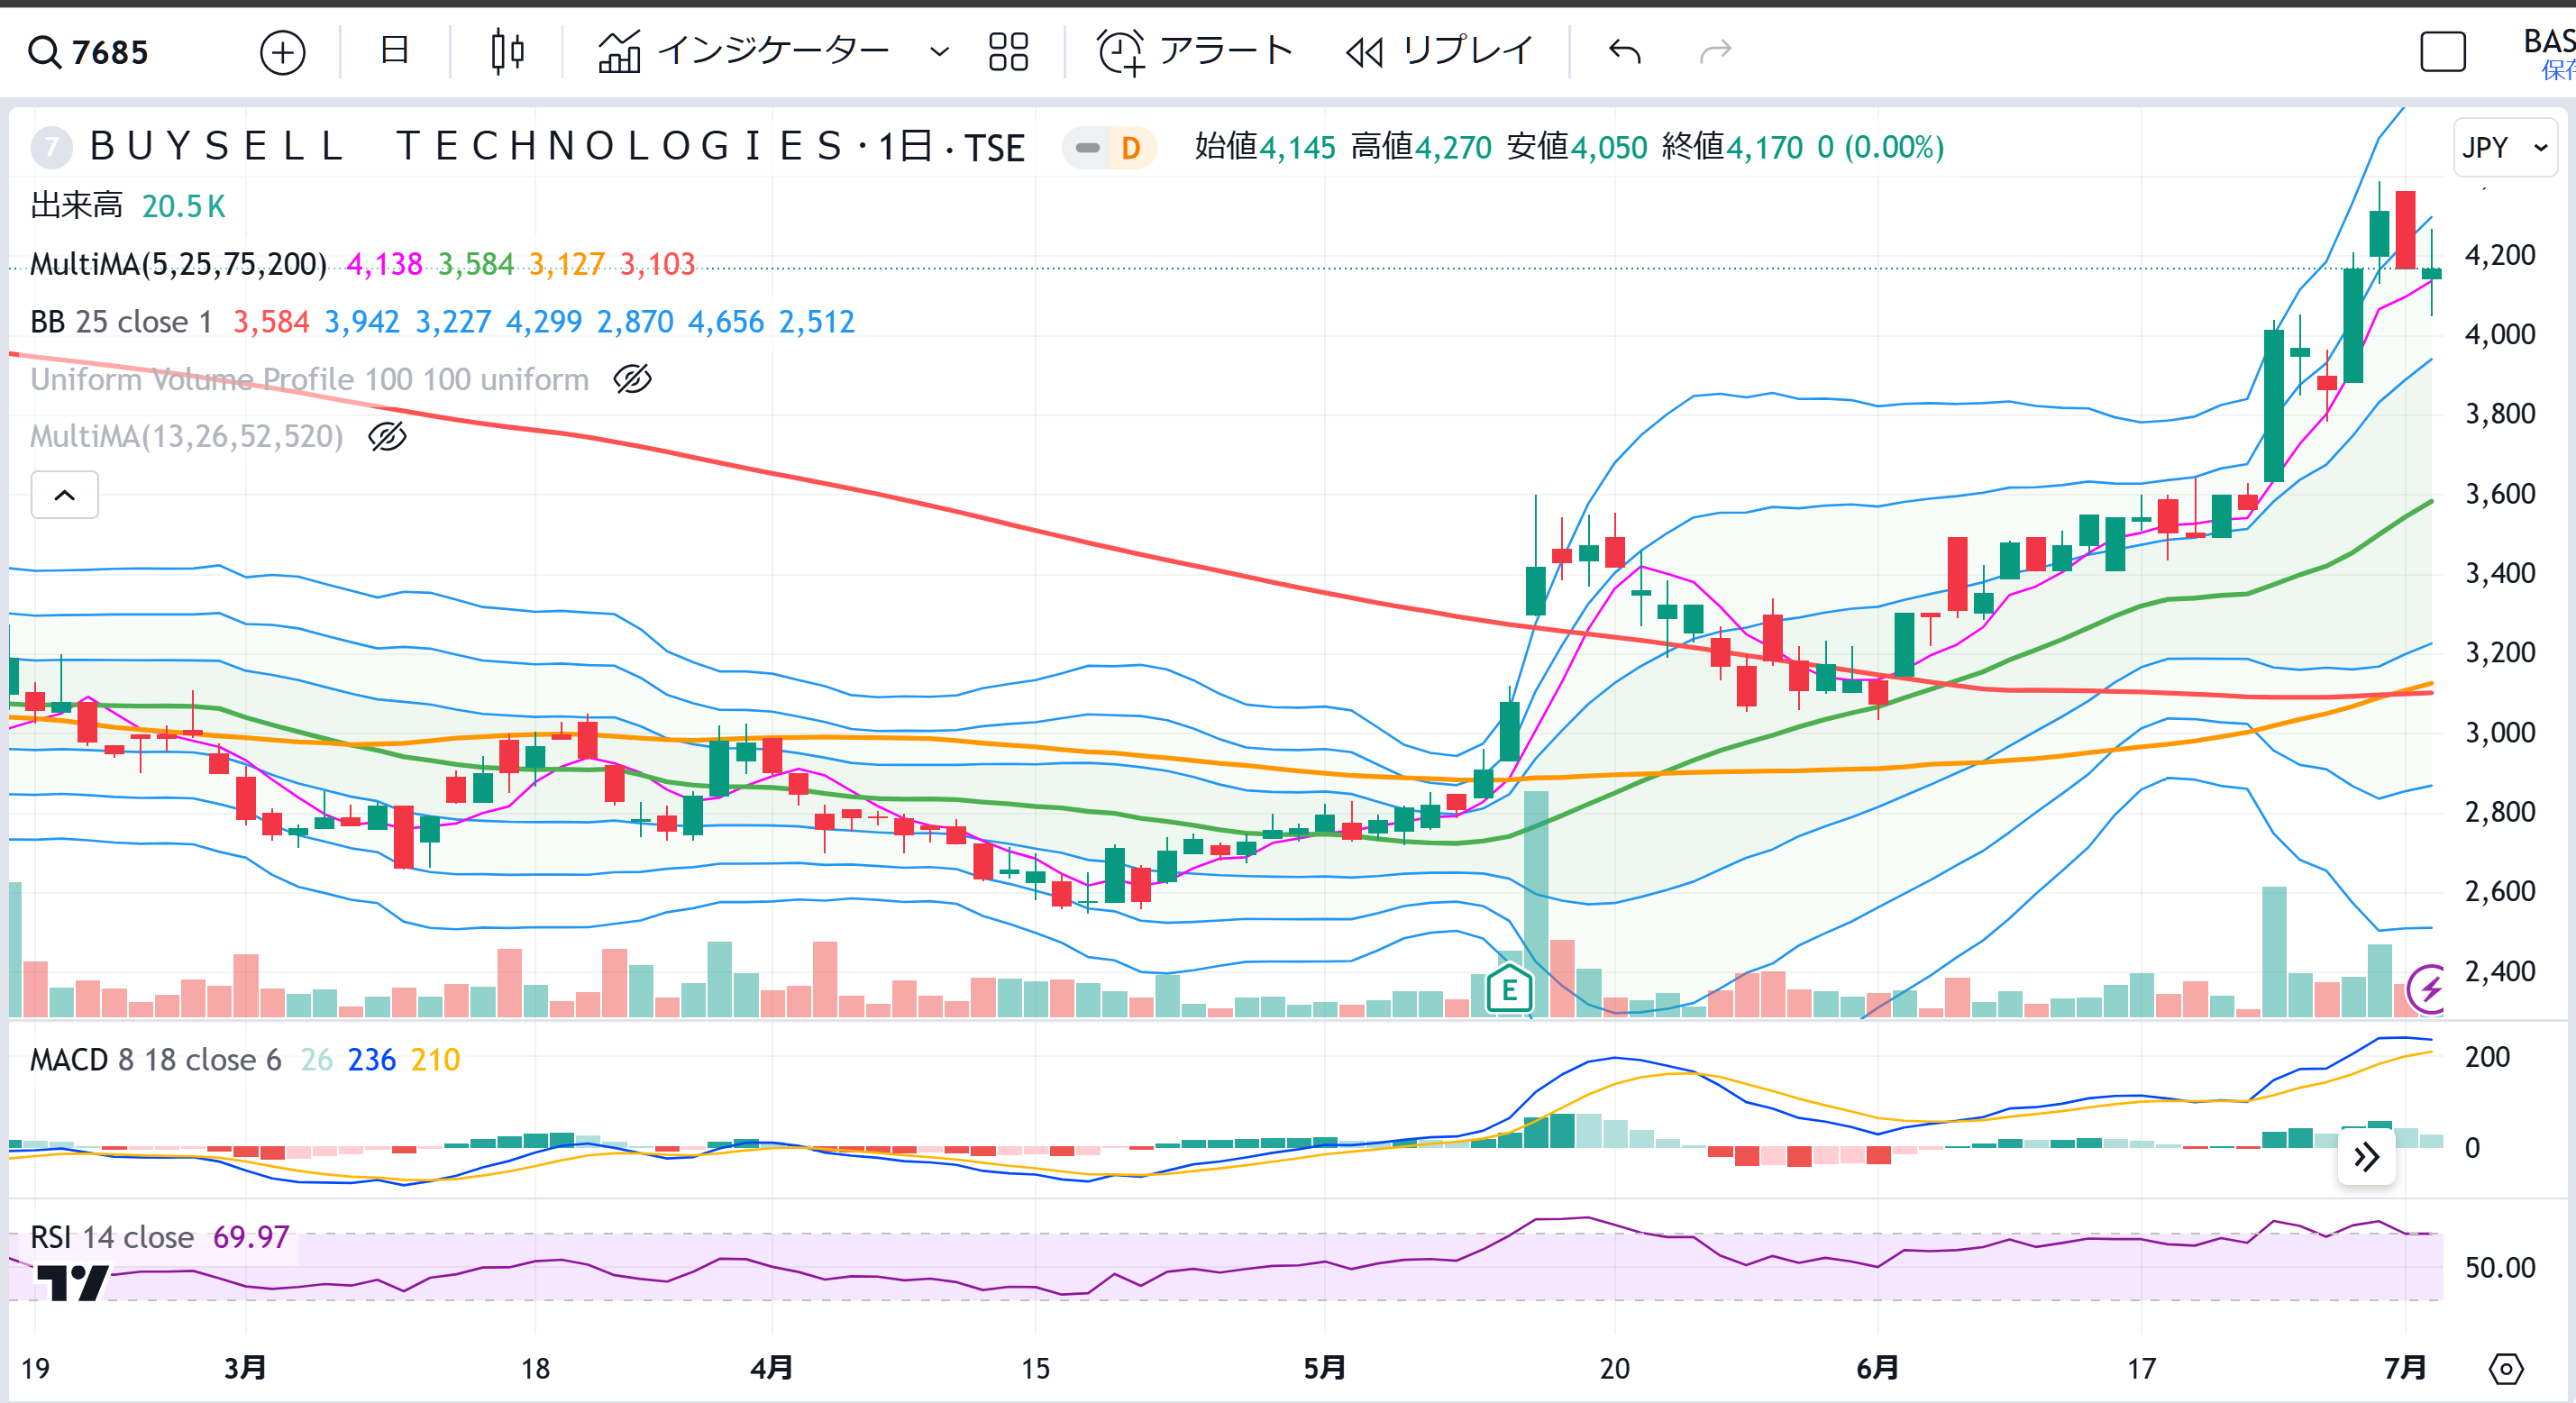Click the add symbol plus button

pyautogui.click(x=282, y=52)
